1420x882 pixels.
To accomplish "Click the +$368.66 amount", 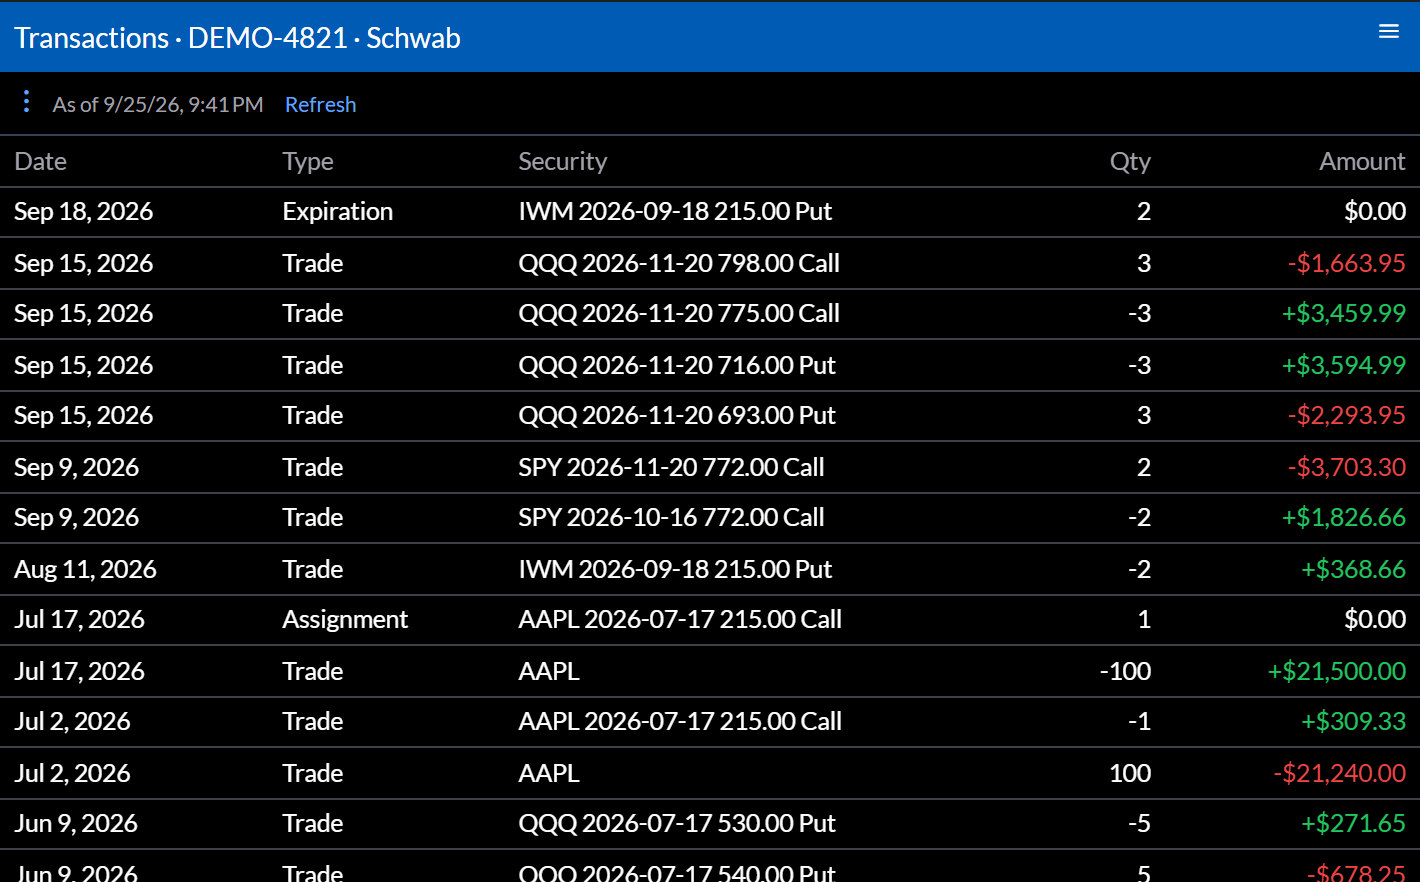I will (x=1353, y=569).
